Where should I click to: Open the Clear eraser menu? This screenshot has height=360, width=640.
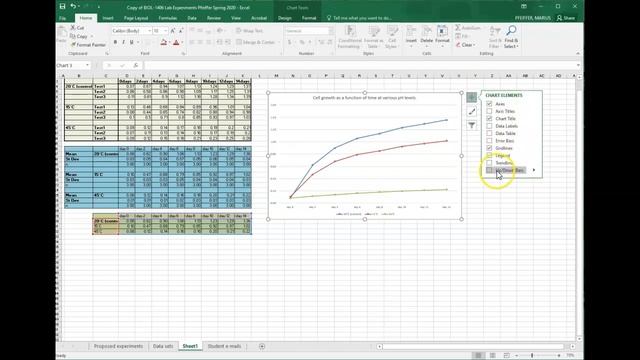click(x=465, y=45)
